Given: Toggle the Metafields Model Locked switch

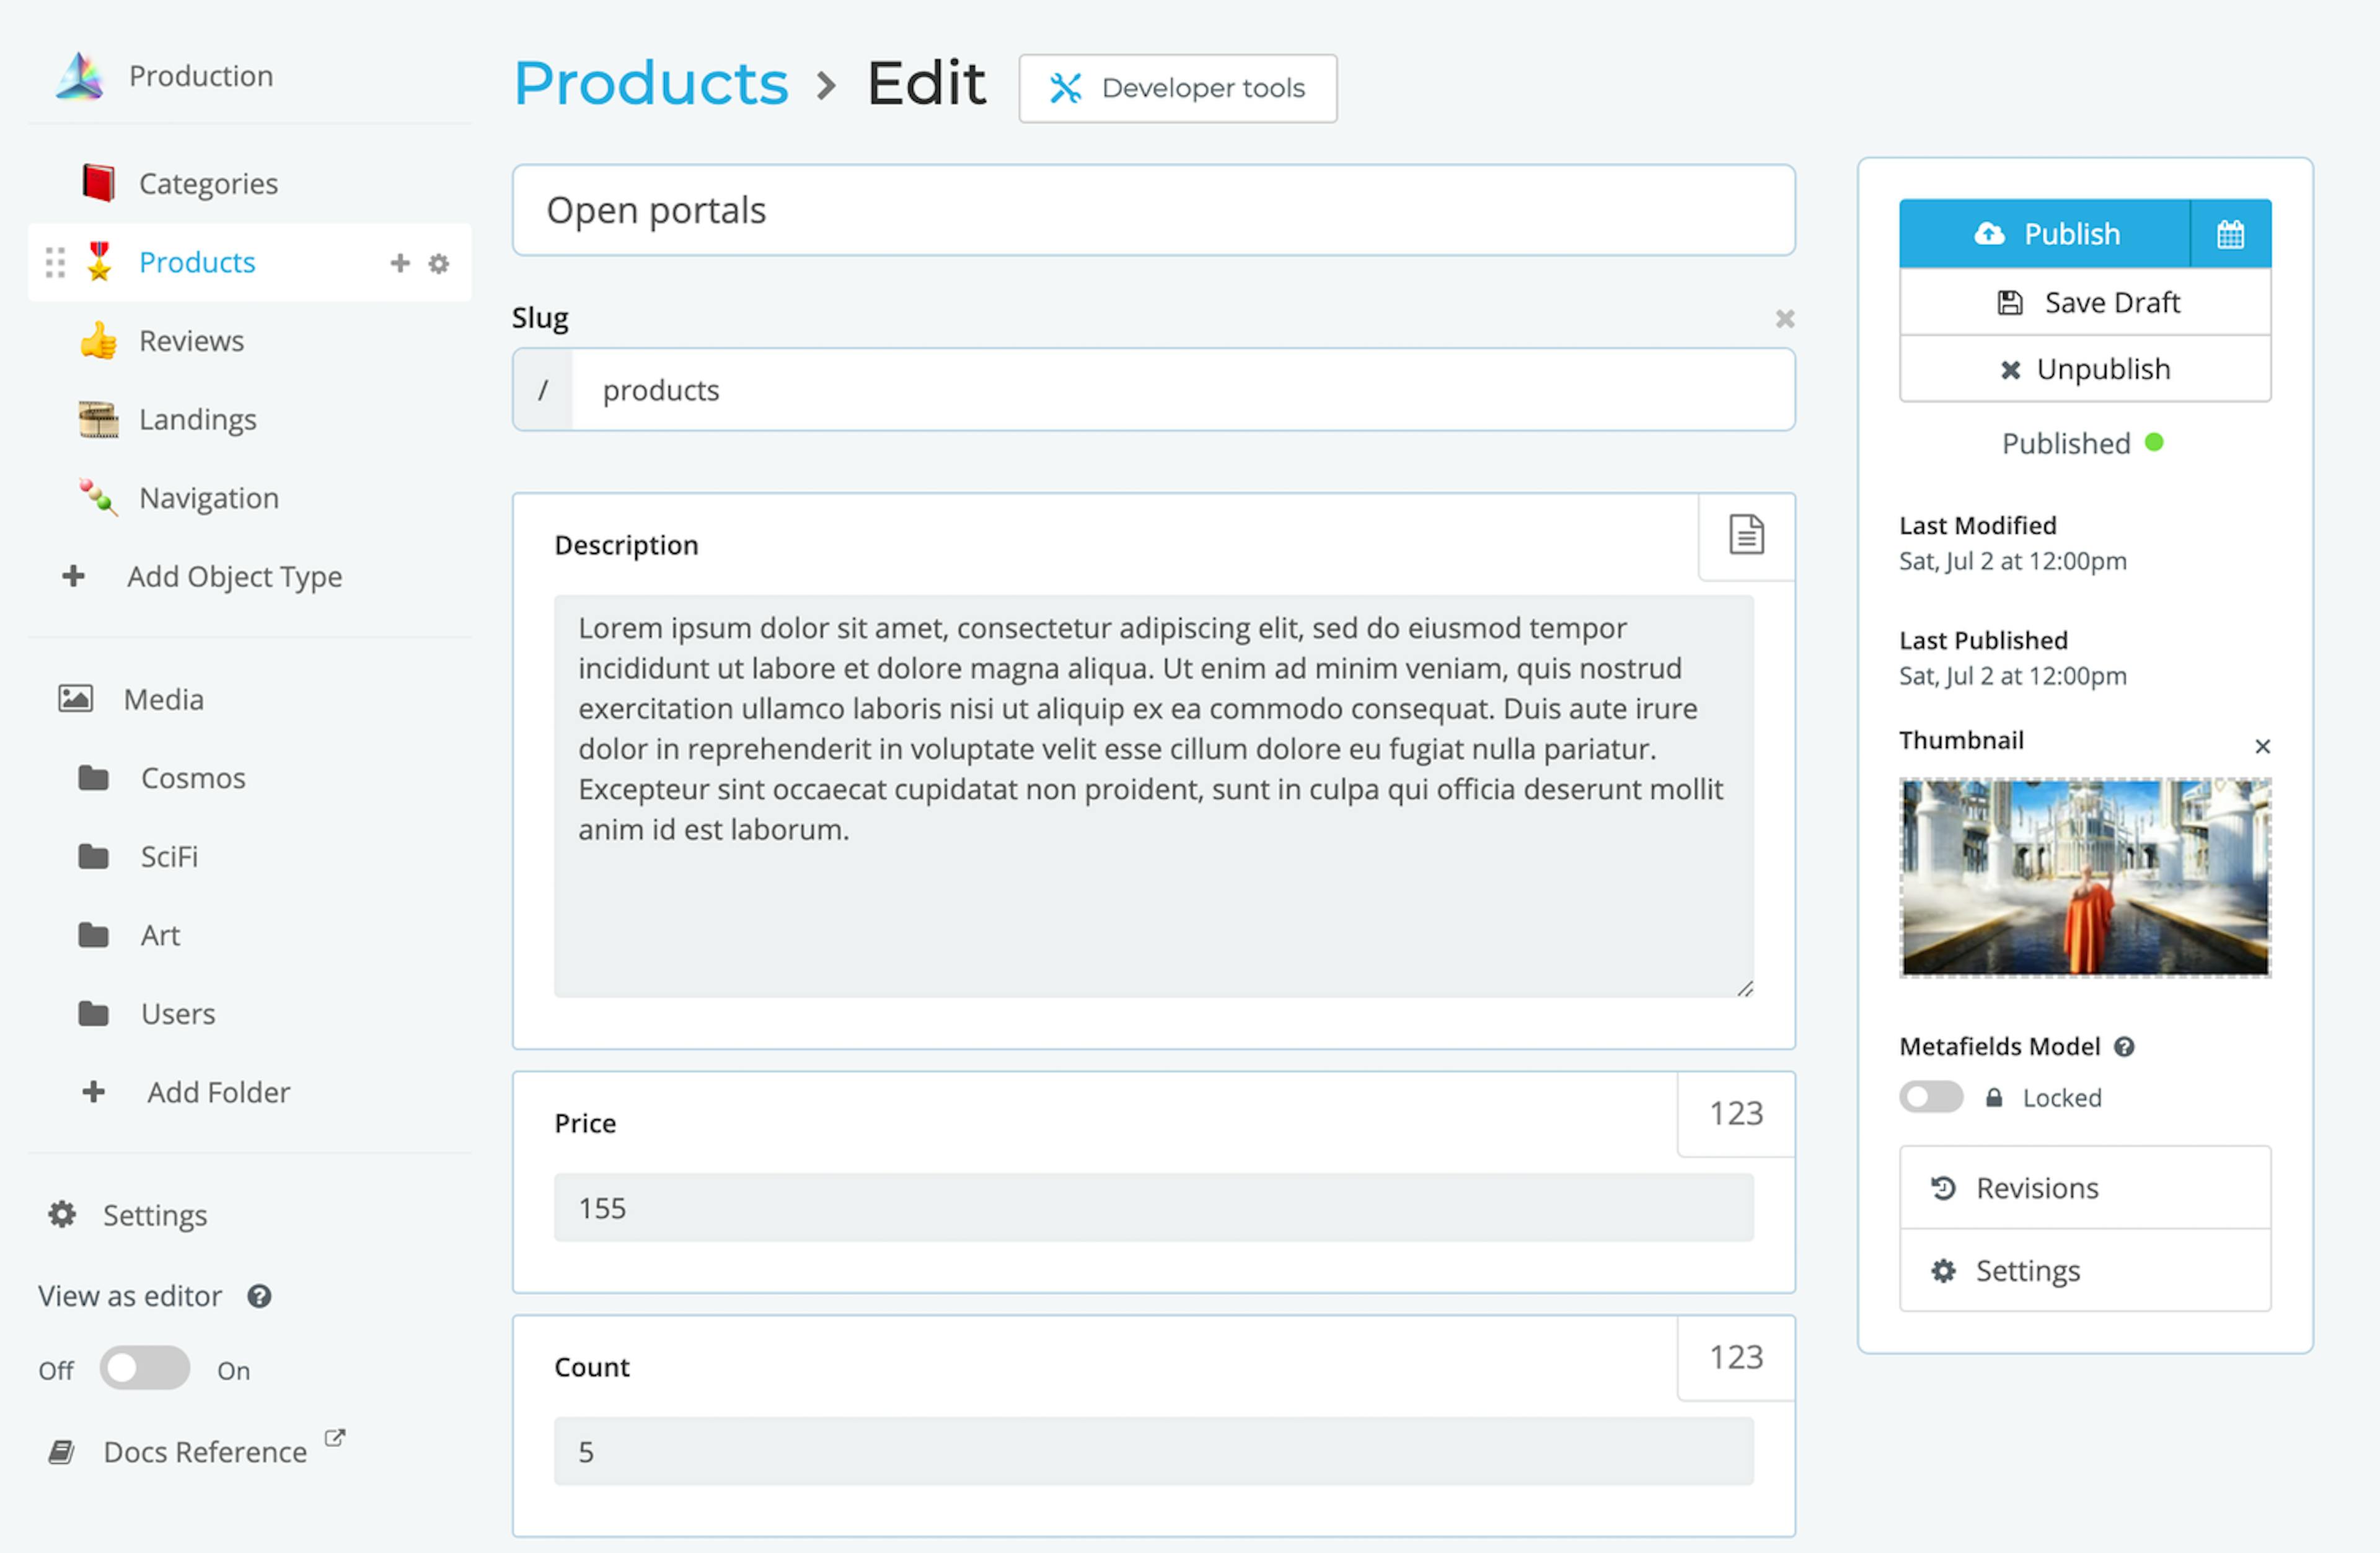Looking at the screenshot, I should (x=1931, y=1097).
